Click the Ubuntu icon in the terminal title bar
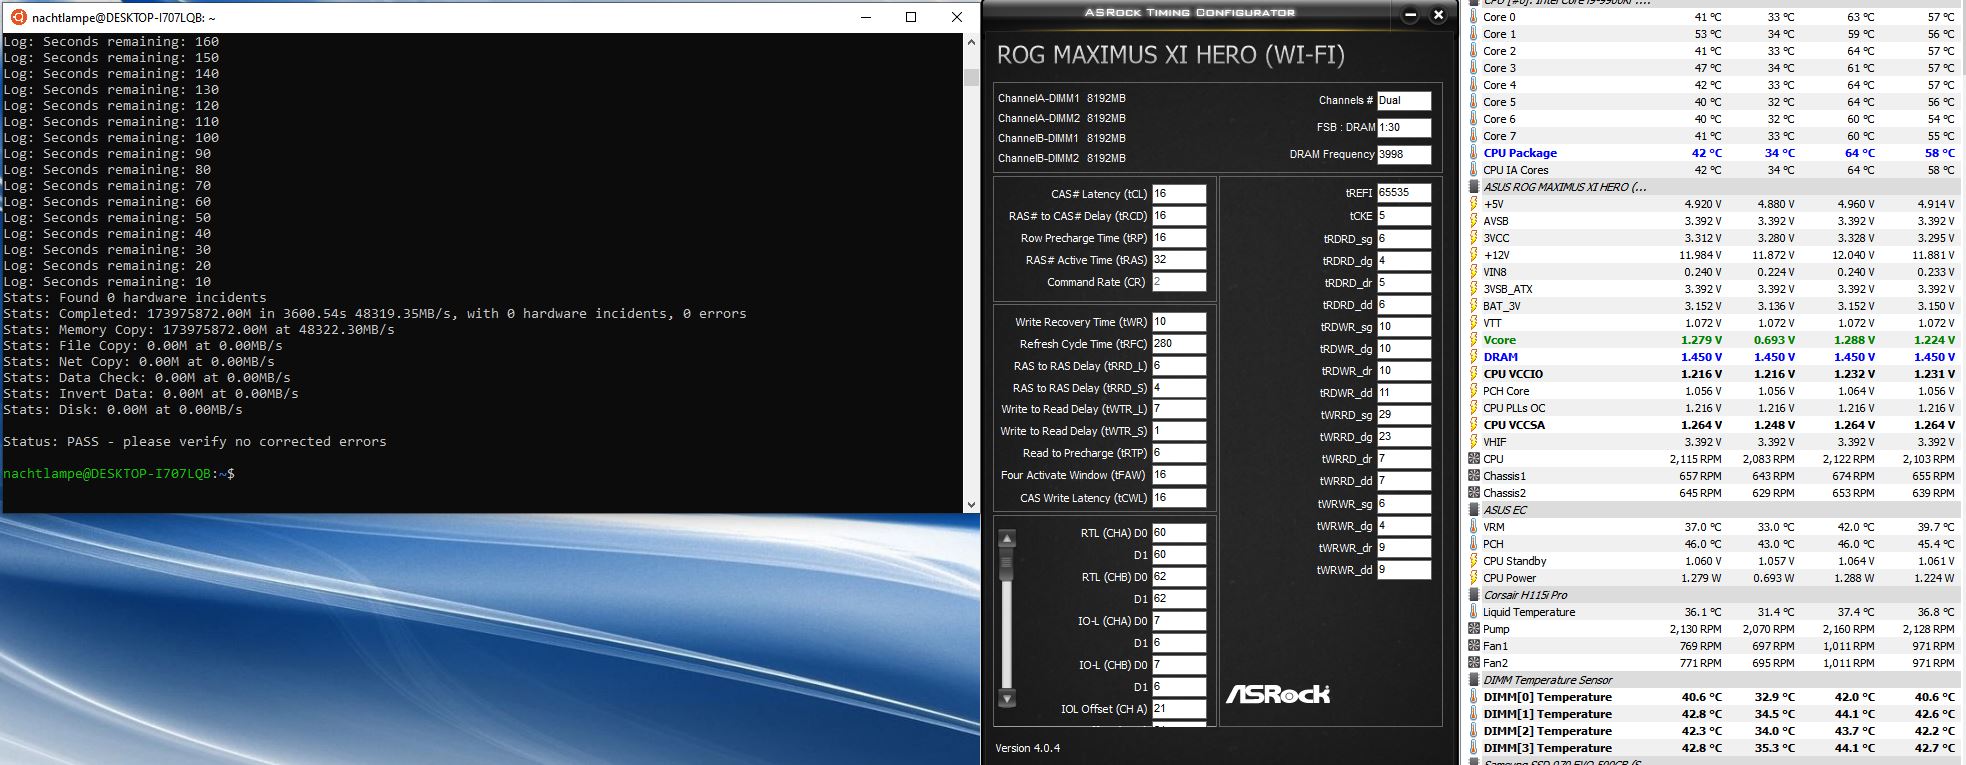 click(16, 17)
